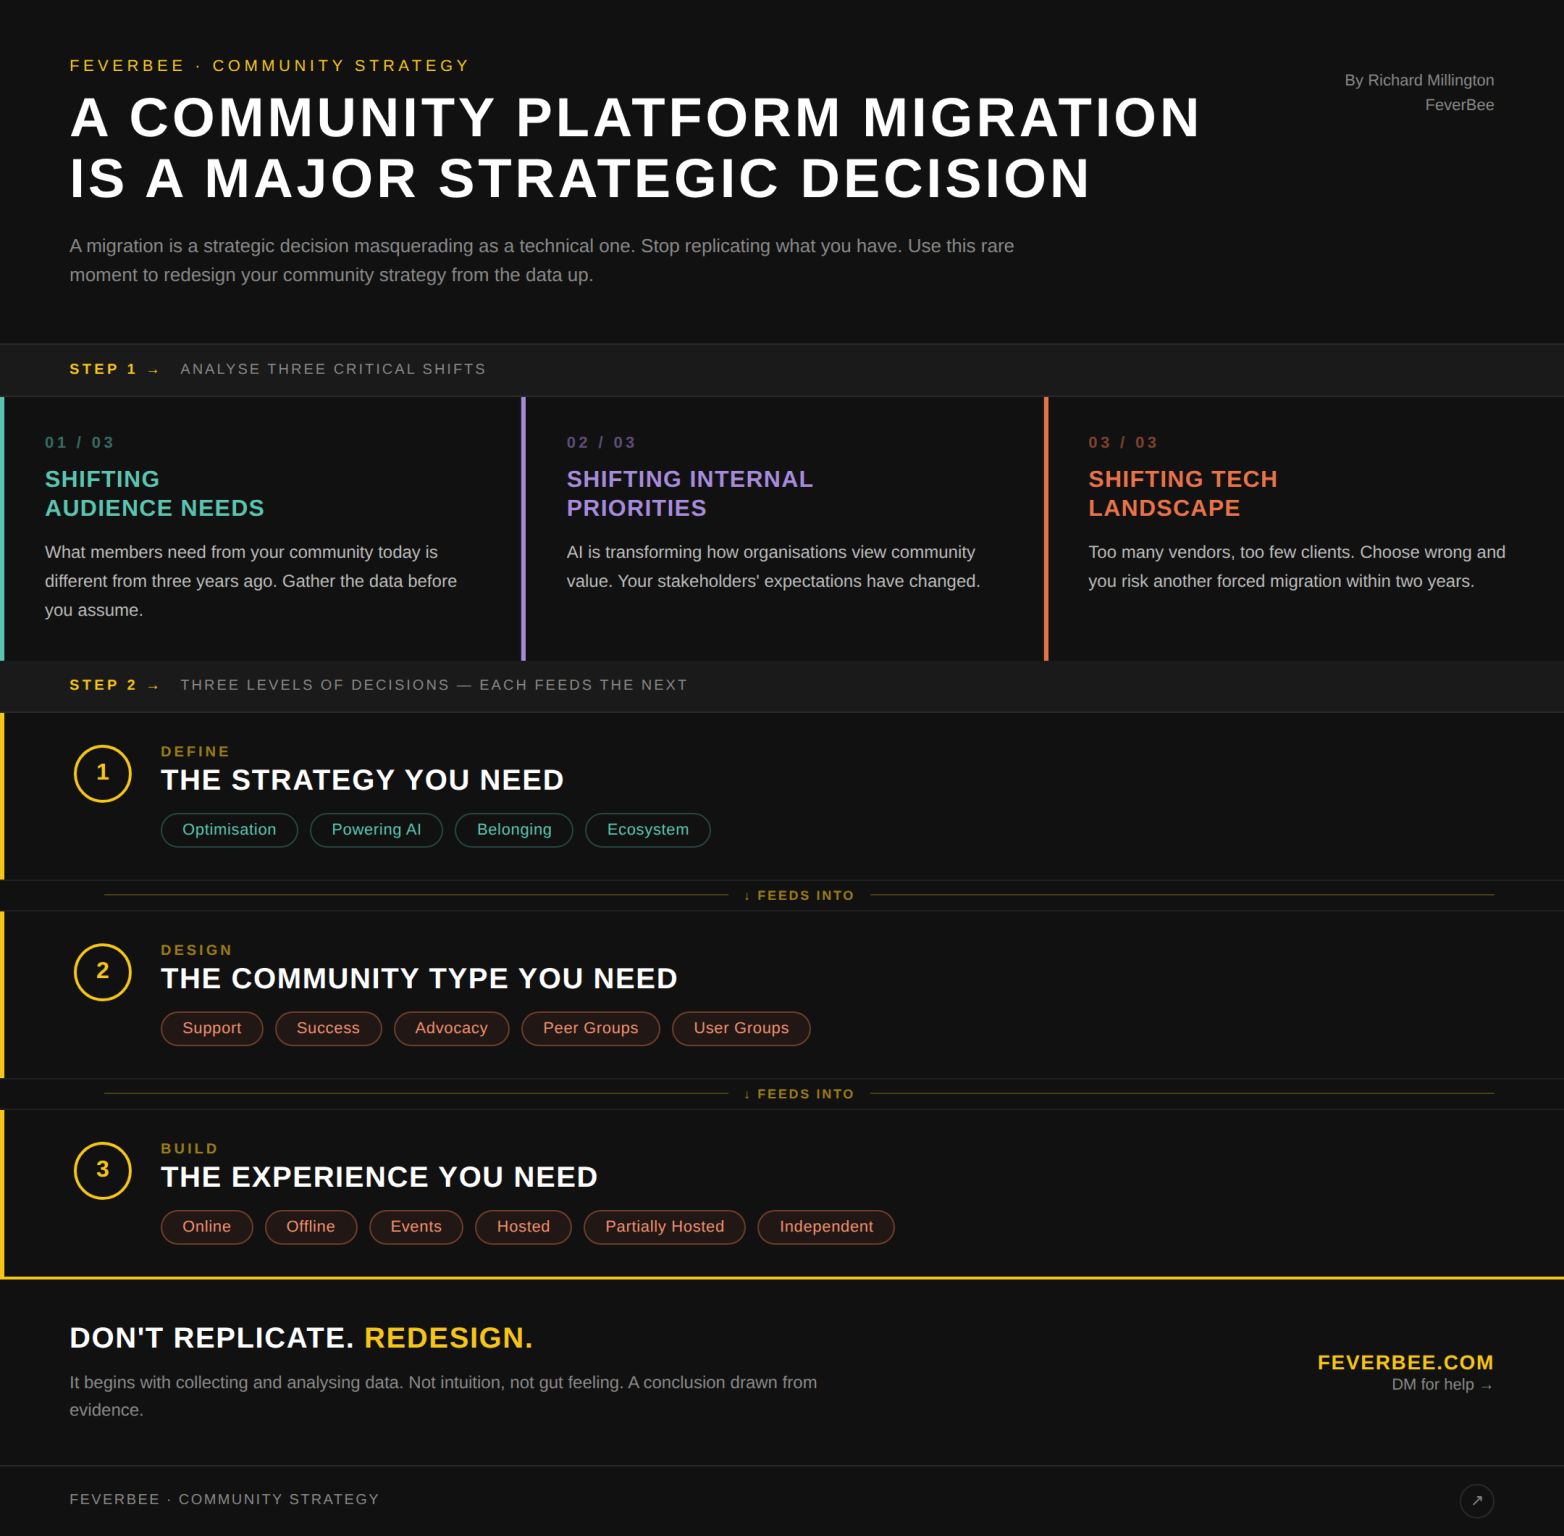Select step circle number 2
Viewport: 1564px width, 1536px height.
103,971
